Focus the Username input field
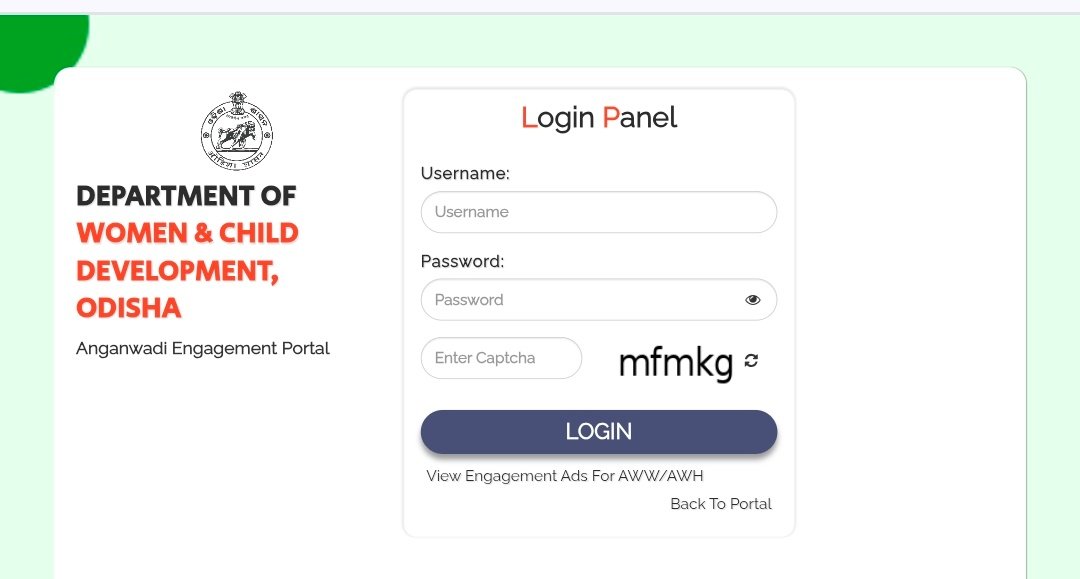This screenshot has width=1080, height=579. click(598, 212)
